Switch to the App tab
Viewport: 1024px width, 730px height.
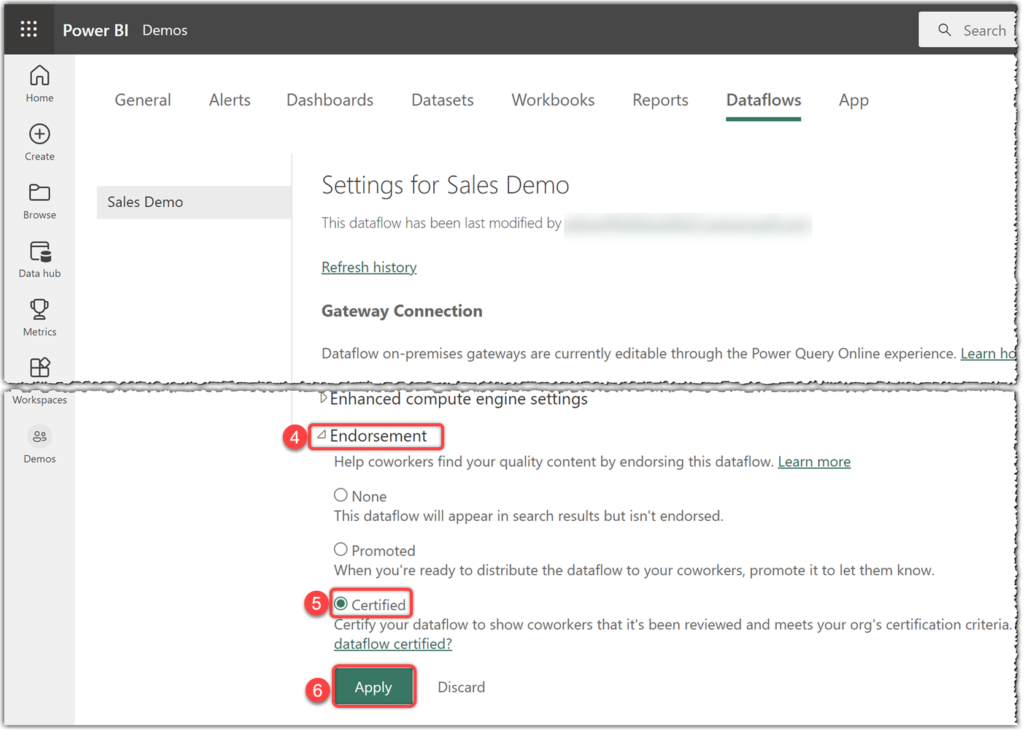pyautogui.click(x=854, y=100)
